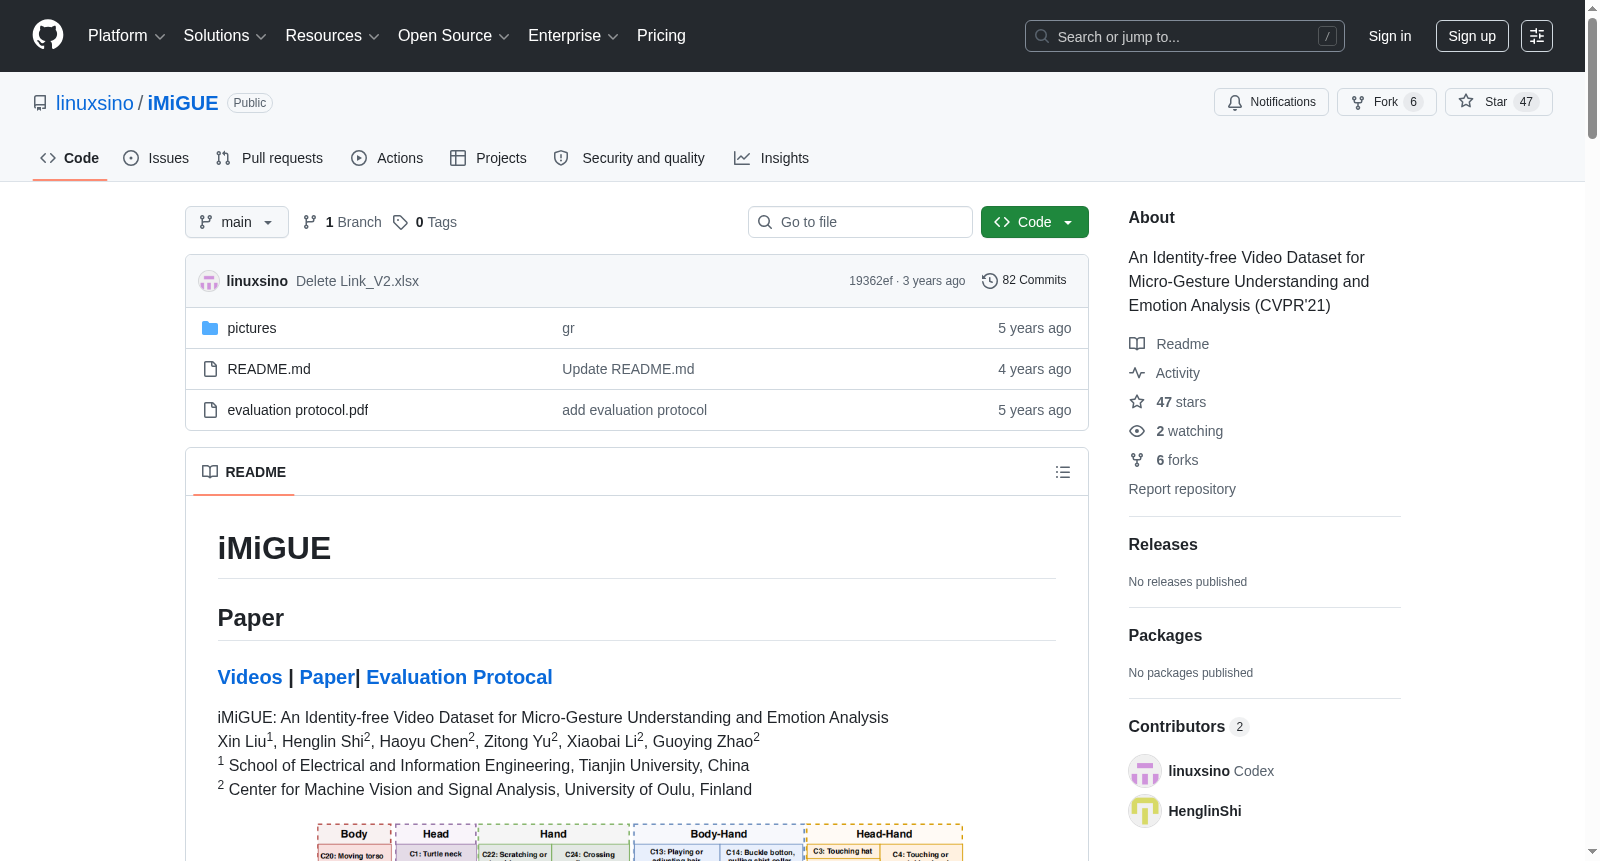Viewport: 1600px width, 861px height.
Task: Open the GitHub homepage logo
Action: pyautogui.click(x=48, y=36)
